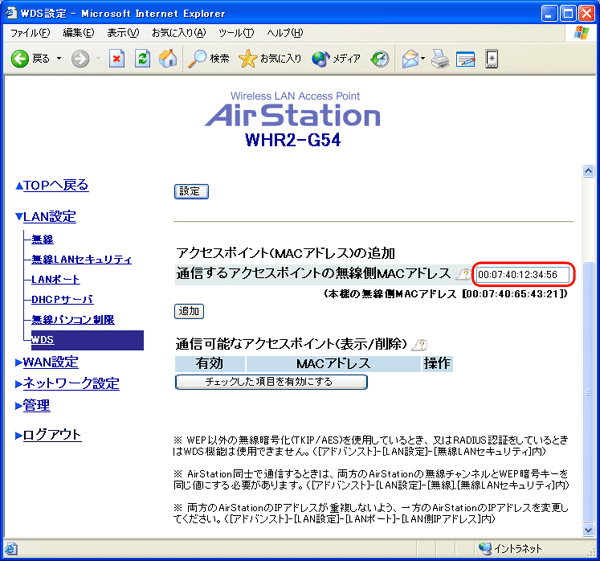
Task: Click the 設定 button
Action: (x=191, y=191)
